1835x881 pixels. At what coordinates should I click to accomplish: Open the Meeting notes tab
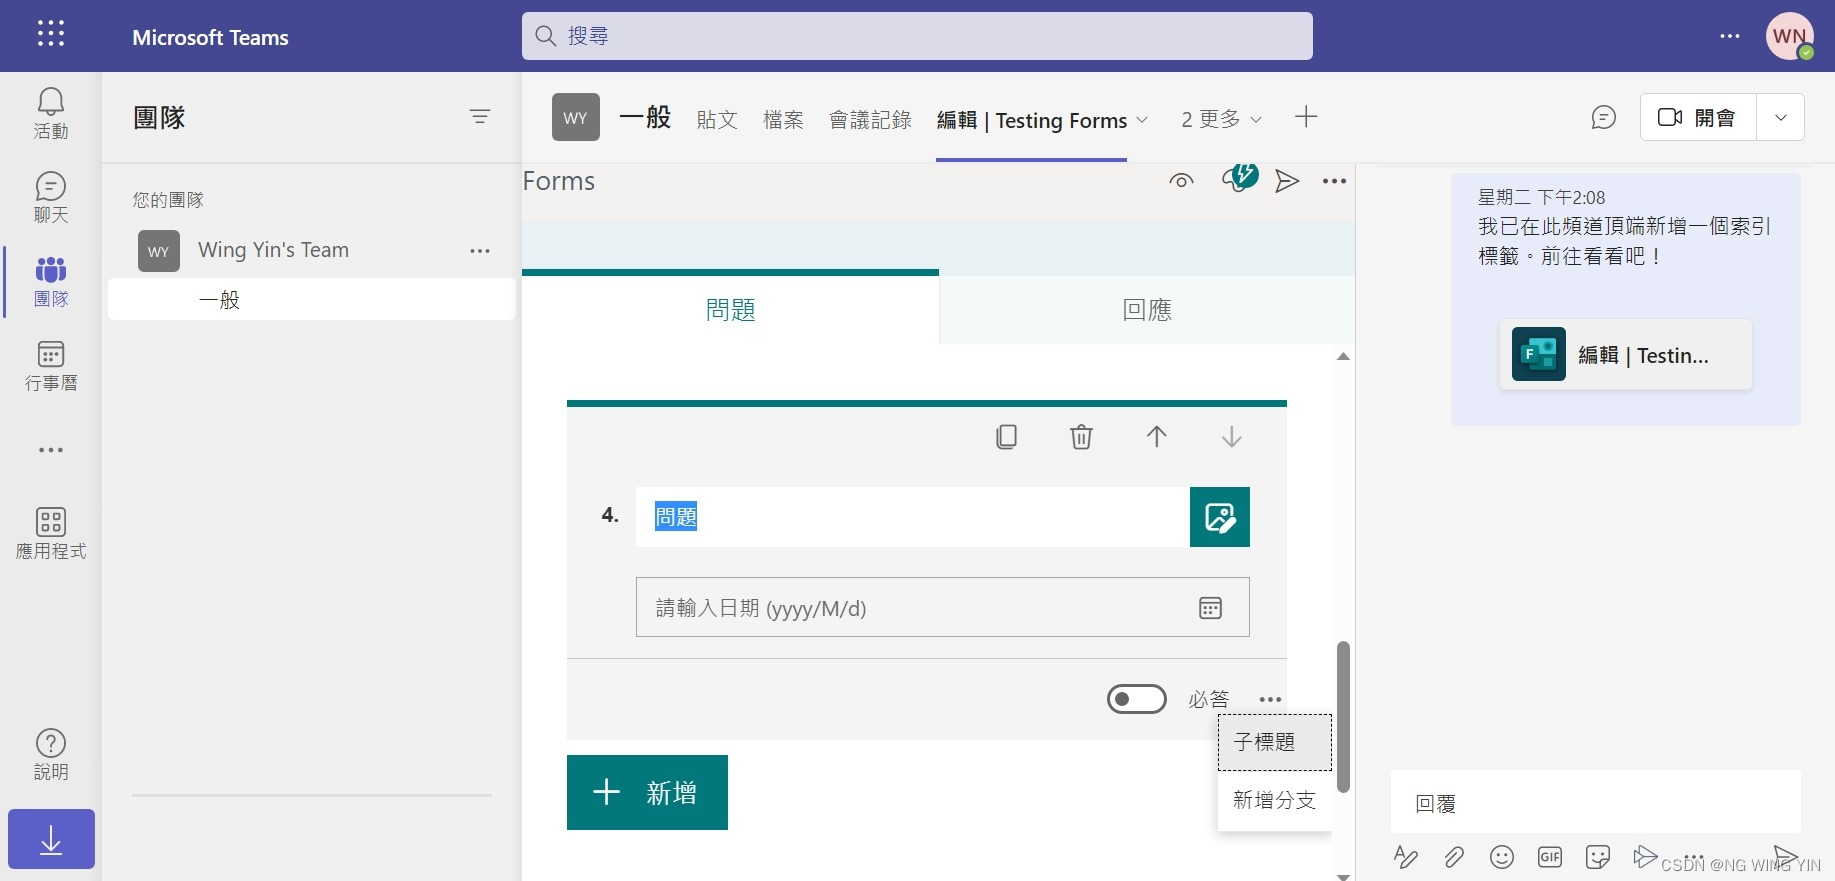pos(870,120)
